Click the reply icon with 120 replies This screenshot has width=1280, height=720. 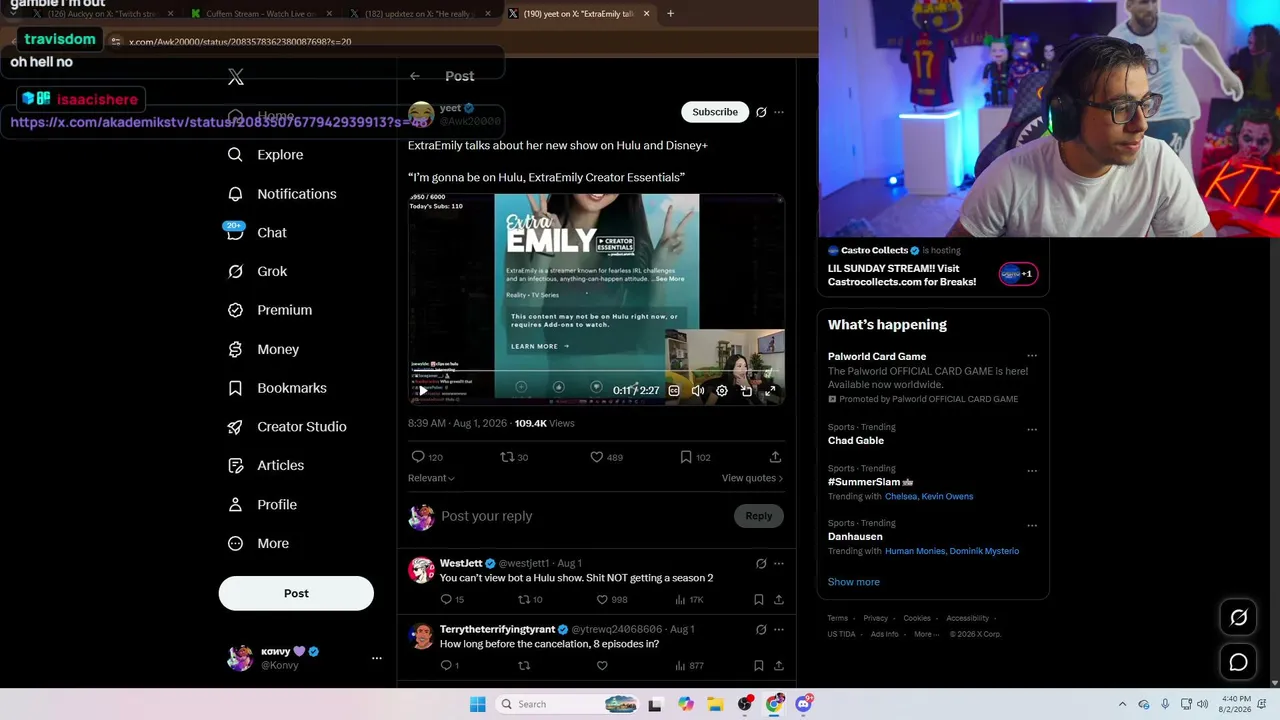click(418, 457)
